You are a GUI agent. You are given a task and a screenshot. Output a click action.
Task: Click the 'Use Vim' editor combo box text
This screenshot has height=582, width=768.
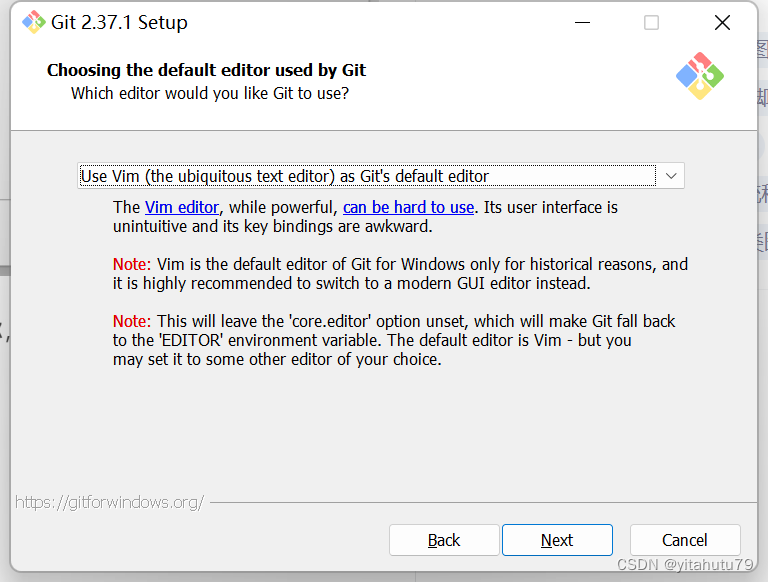tap(285, 176)
